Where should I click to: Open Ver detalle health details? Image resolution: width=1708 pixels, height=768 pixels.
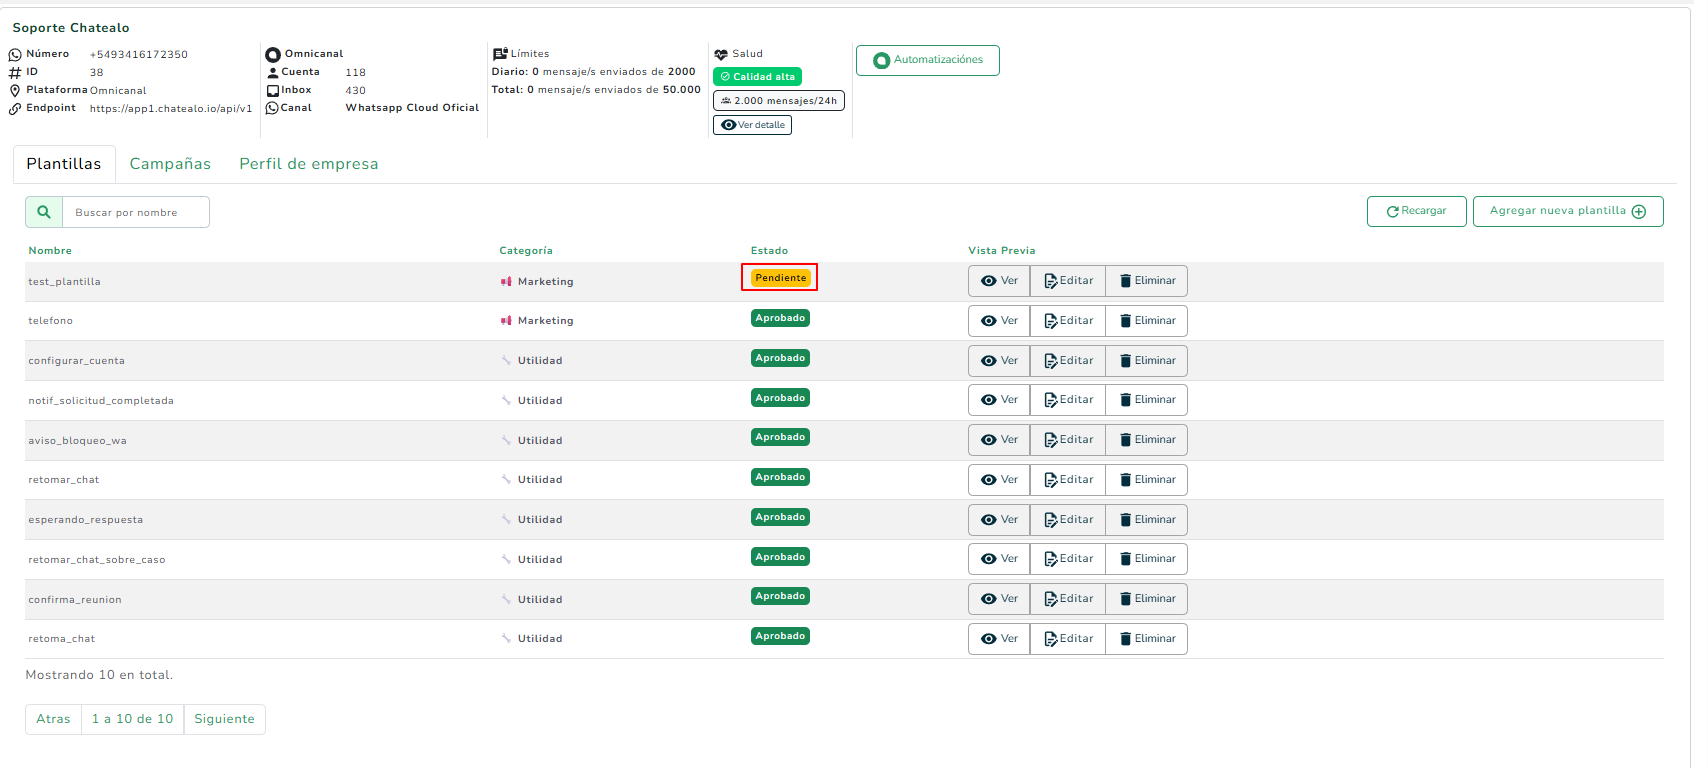(x=752, y=125)
